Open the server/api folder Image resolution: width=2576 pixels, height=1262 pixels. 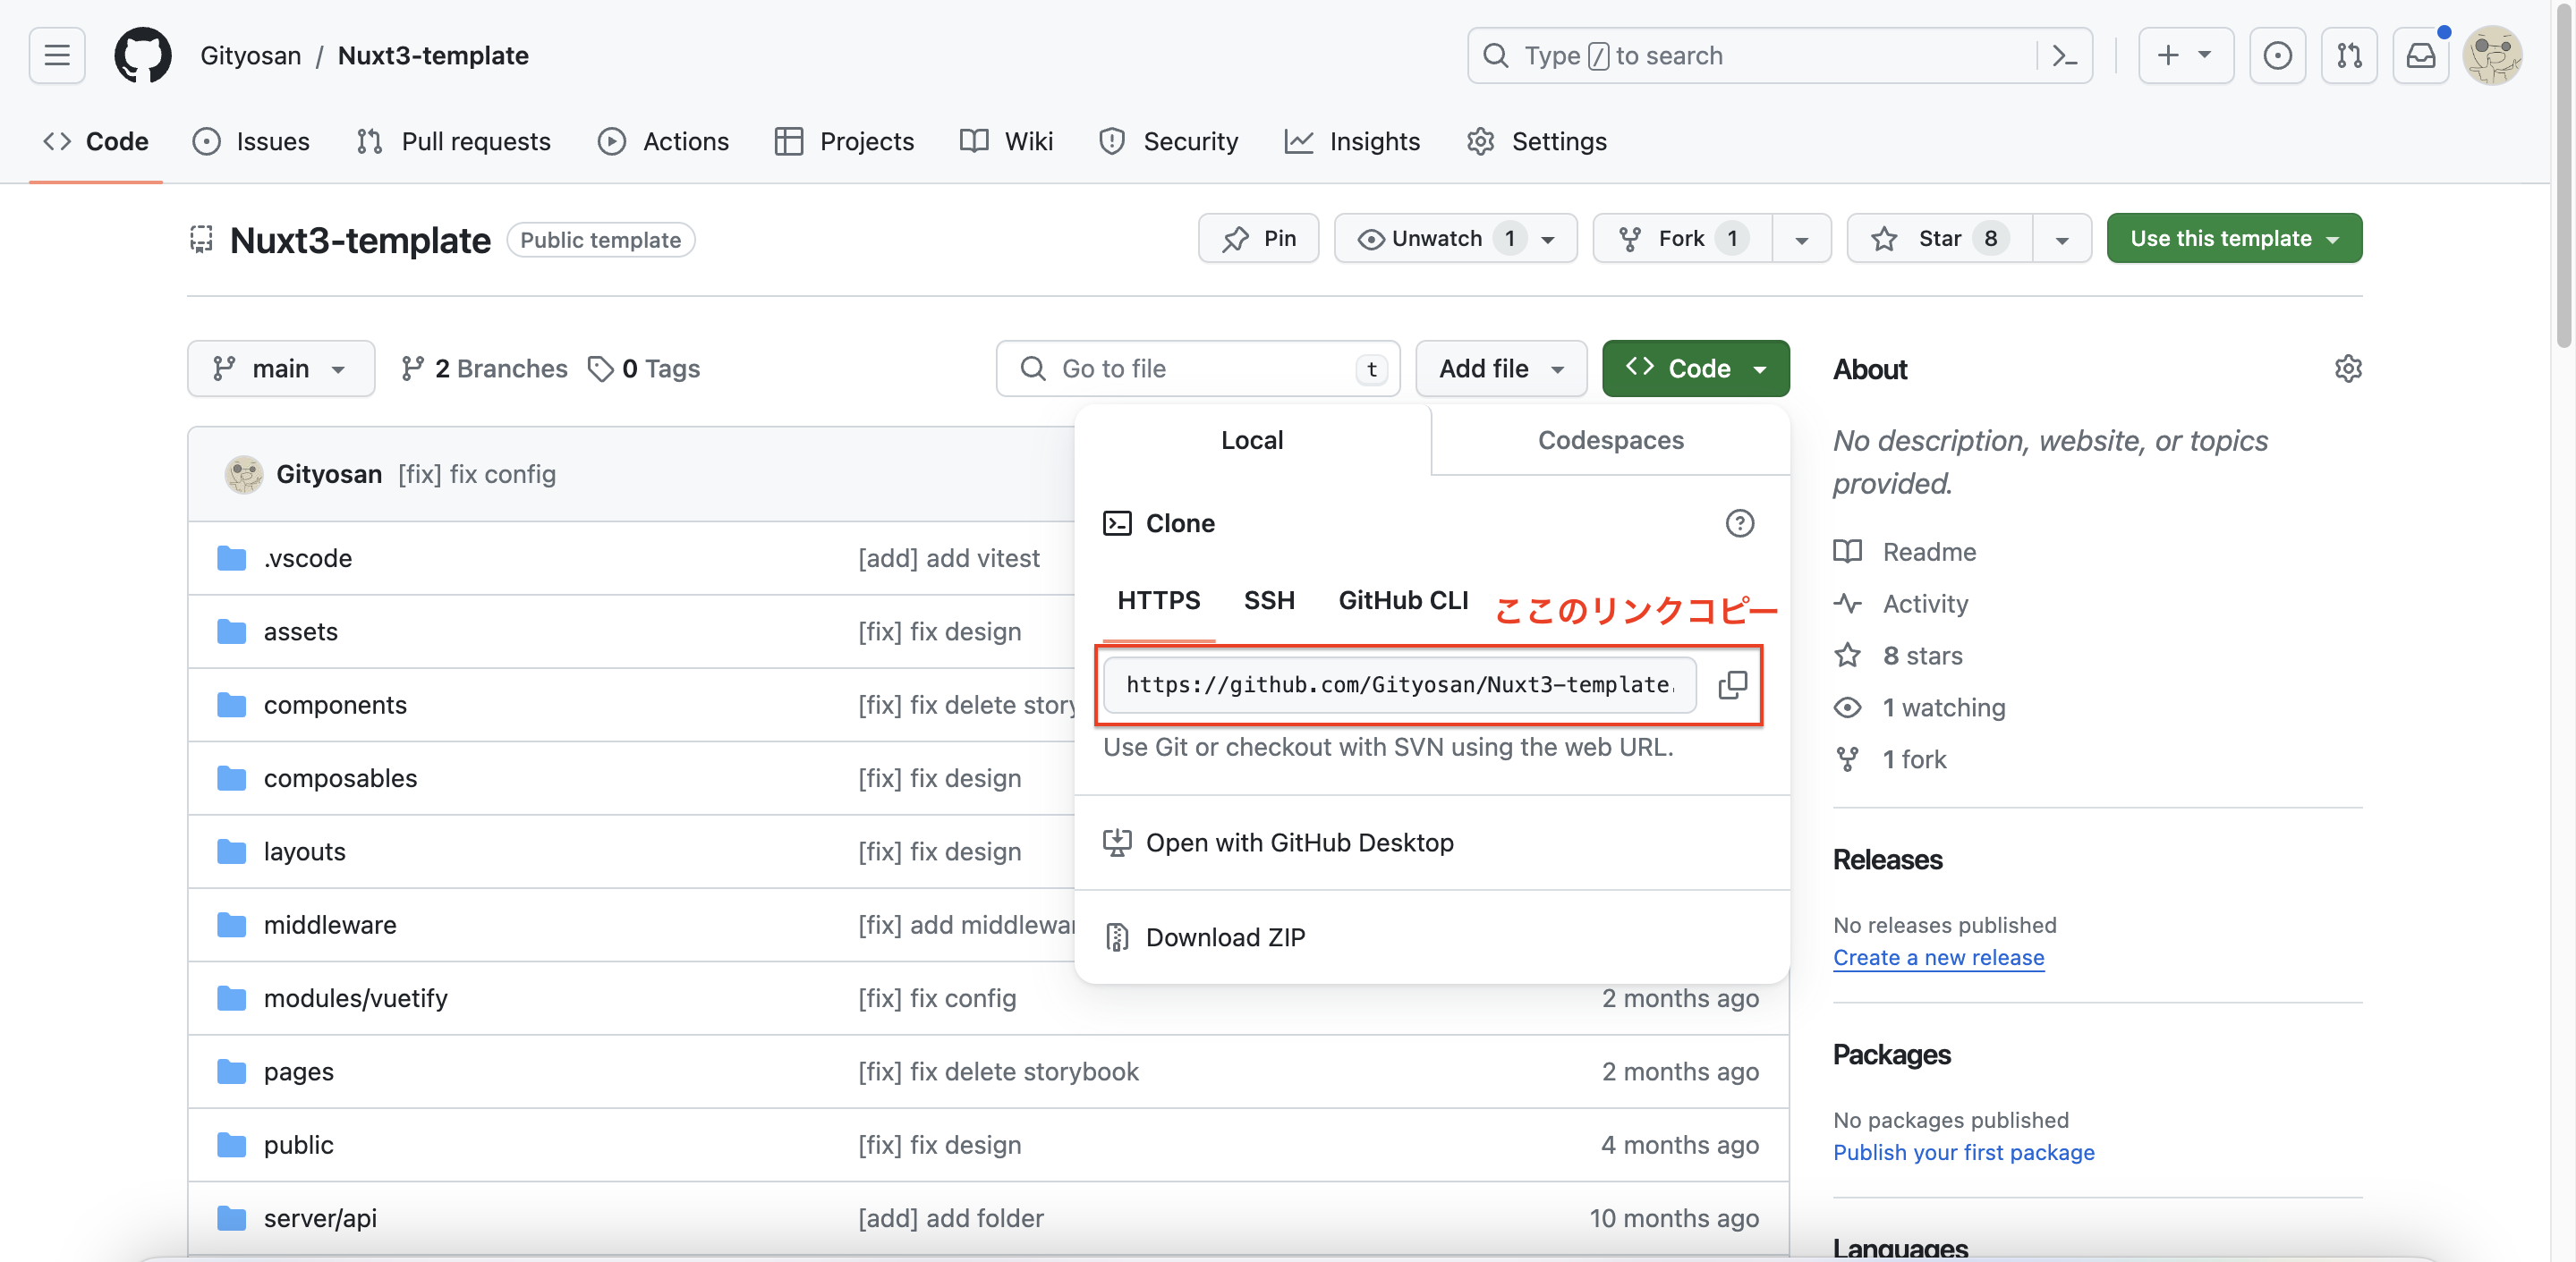coord(320,1217)
